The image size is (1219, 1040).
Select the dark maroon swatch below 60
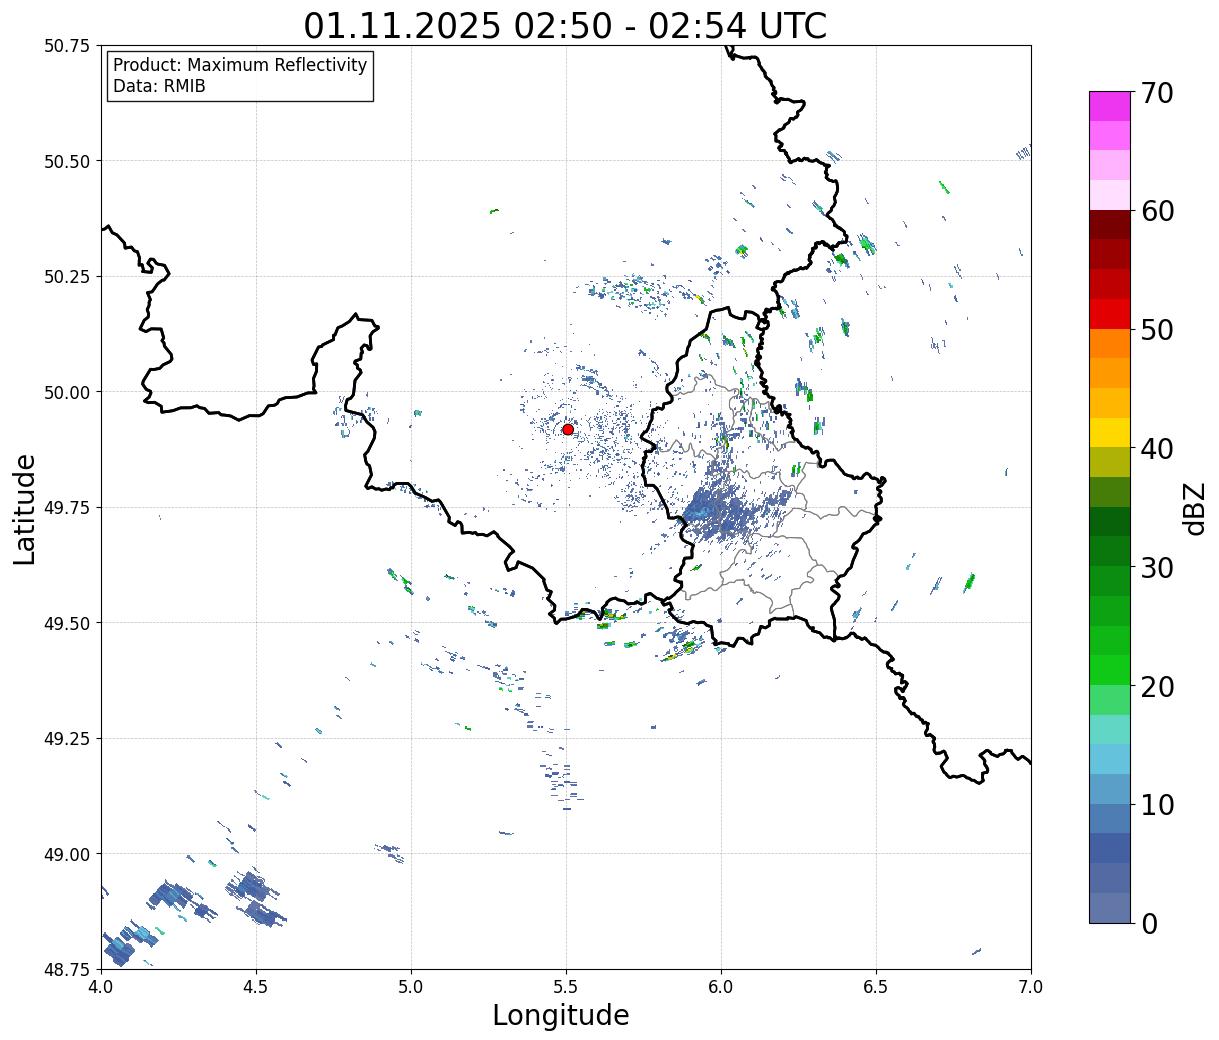click(1110, 225)
